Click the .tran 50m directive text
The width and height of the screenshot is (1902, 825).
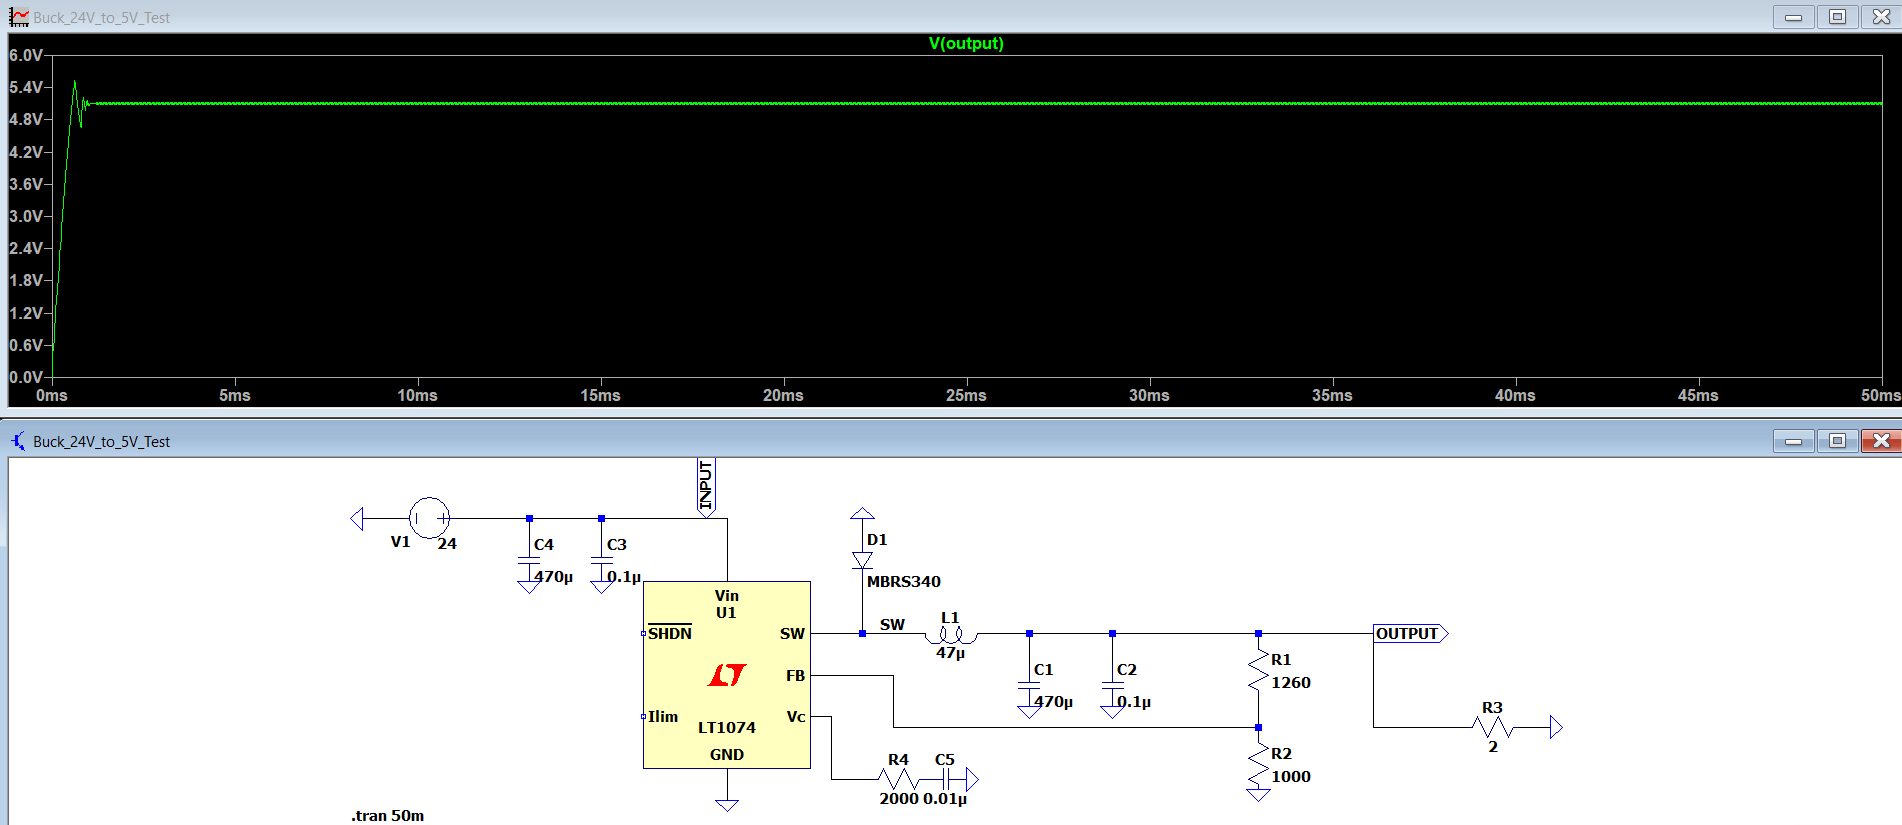point(388,815)
